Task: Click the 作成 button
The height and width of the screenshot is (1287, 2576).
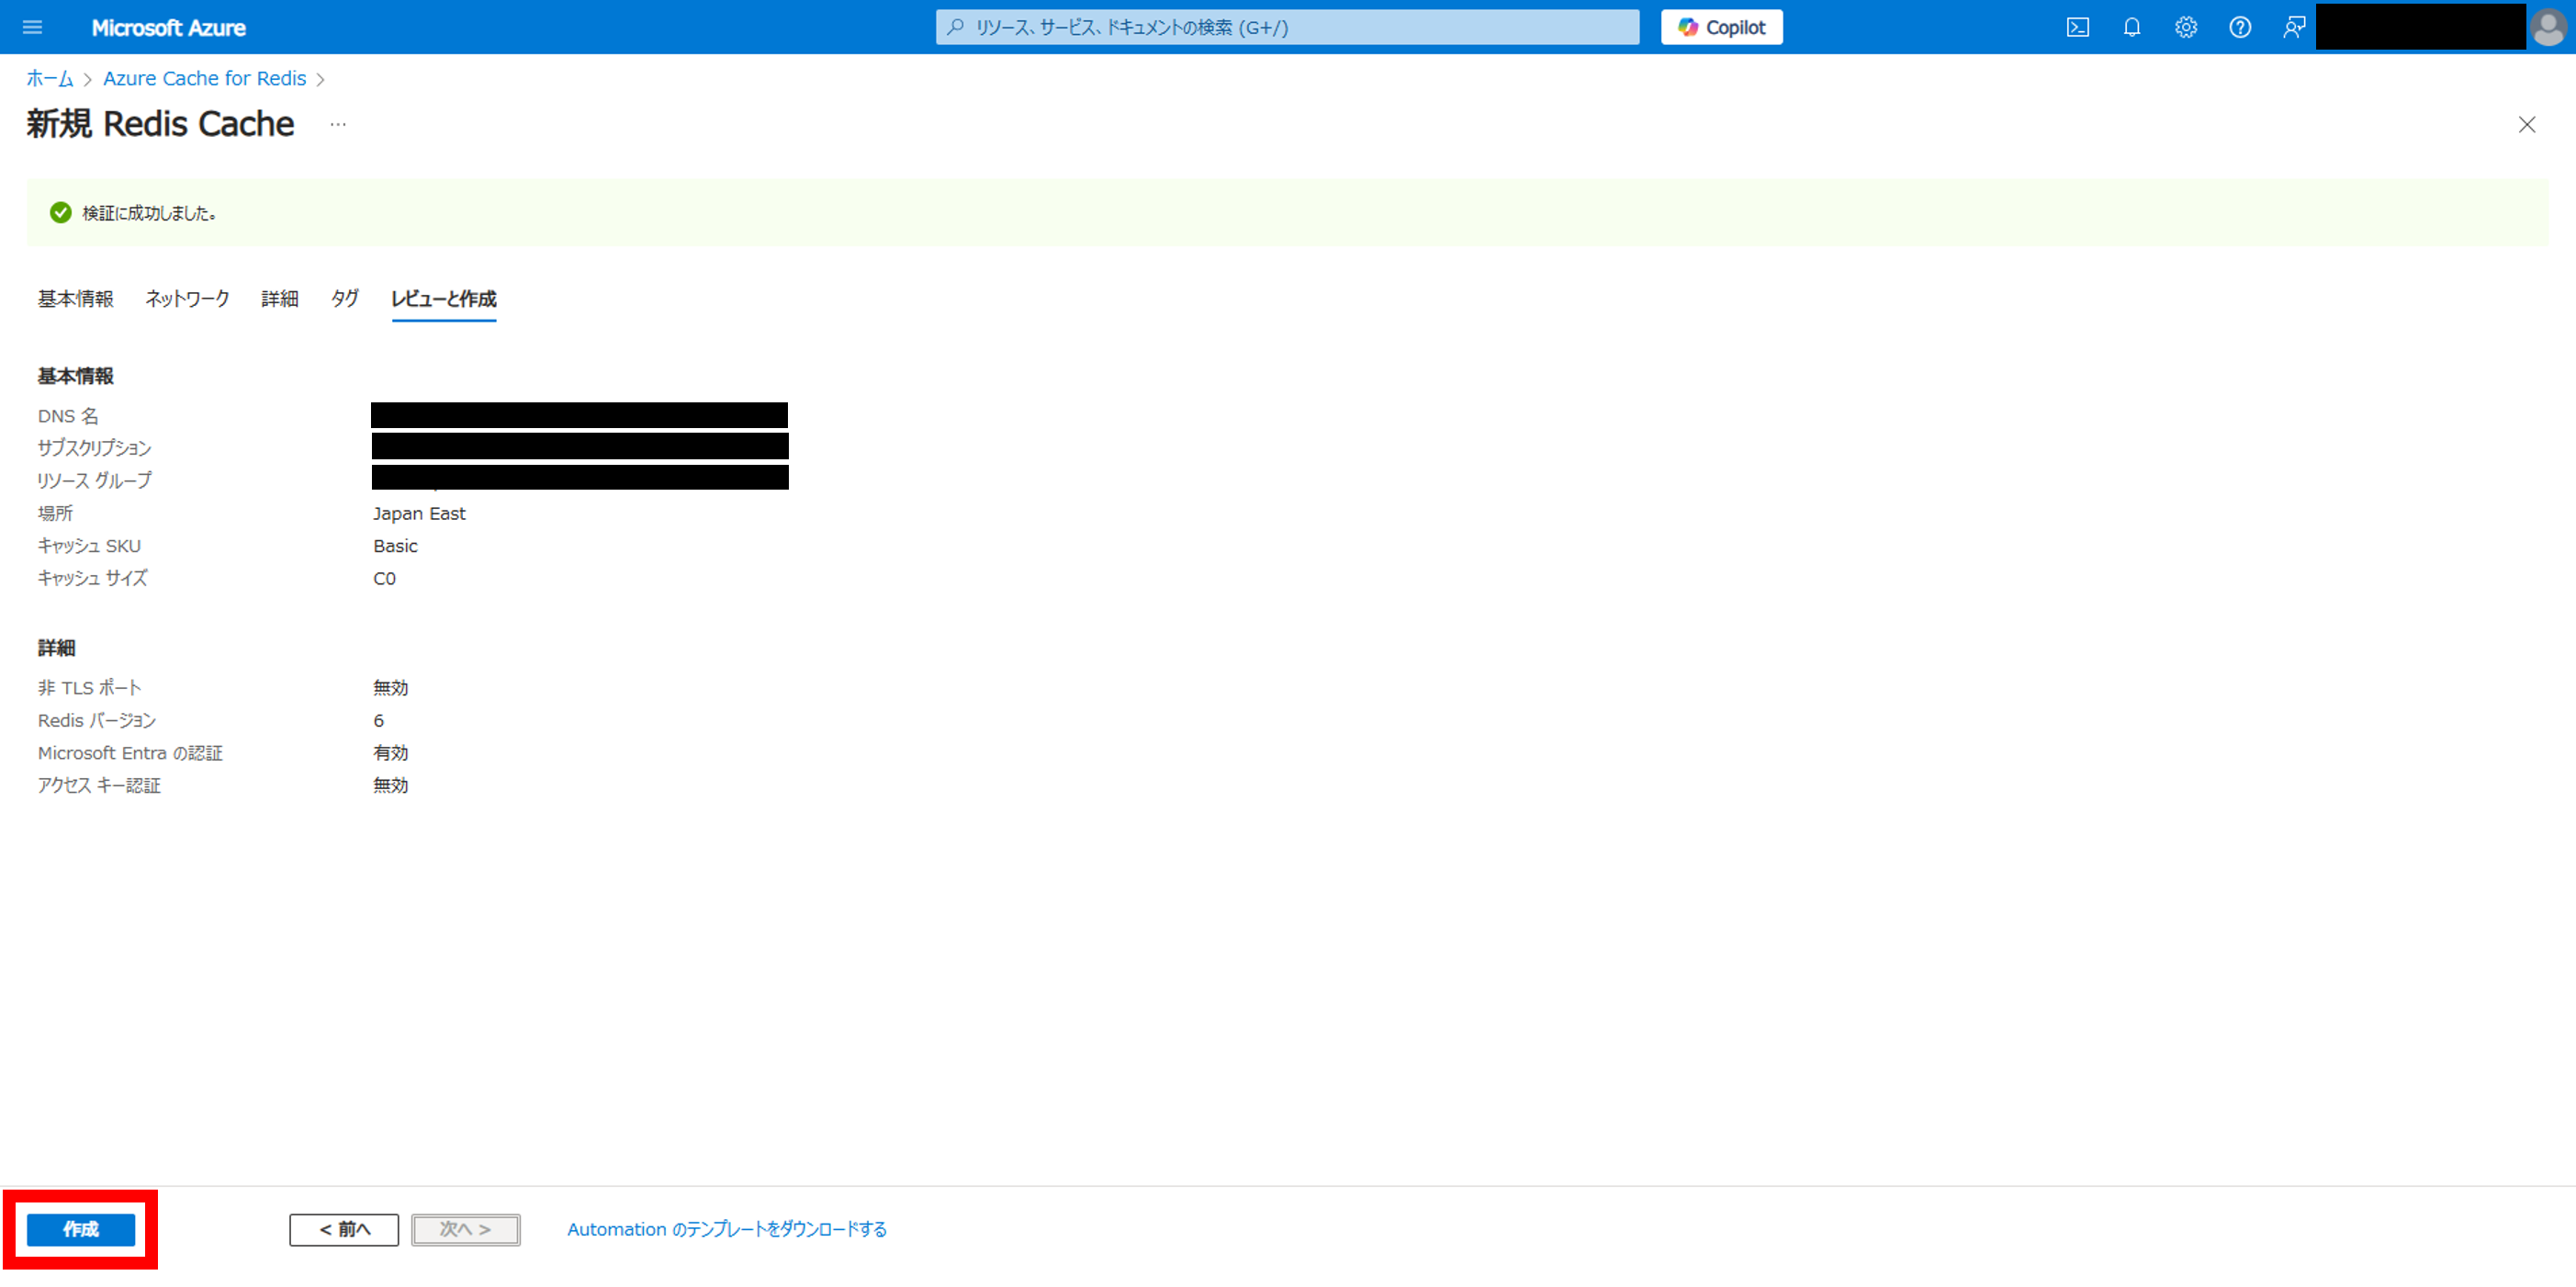Action: (81, 1229)
